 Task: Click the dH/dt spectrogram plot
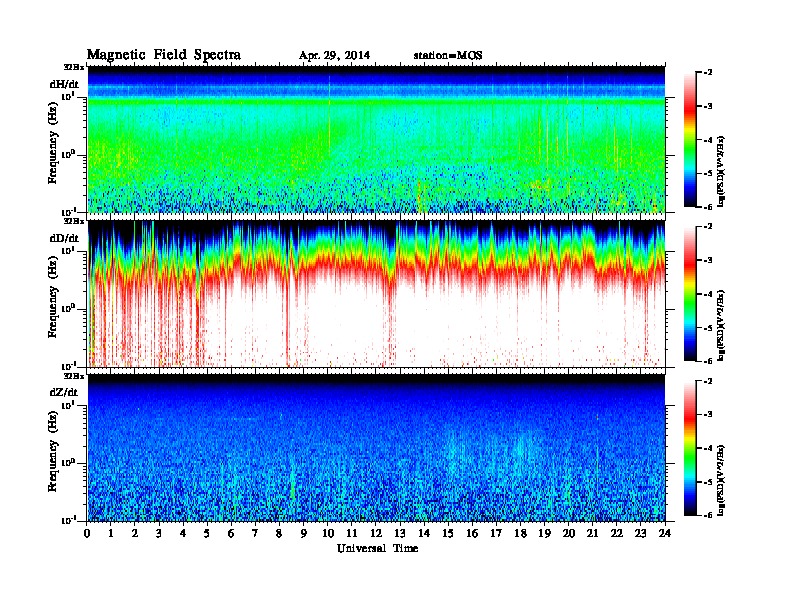coord(376,139)
